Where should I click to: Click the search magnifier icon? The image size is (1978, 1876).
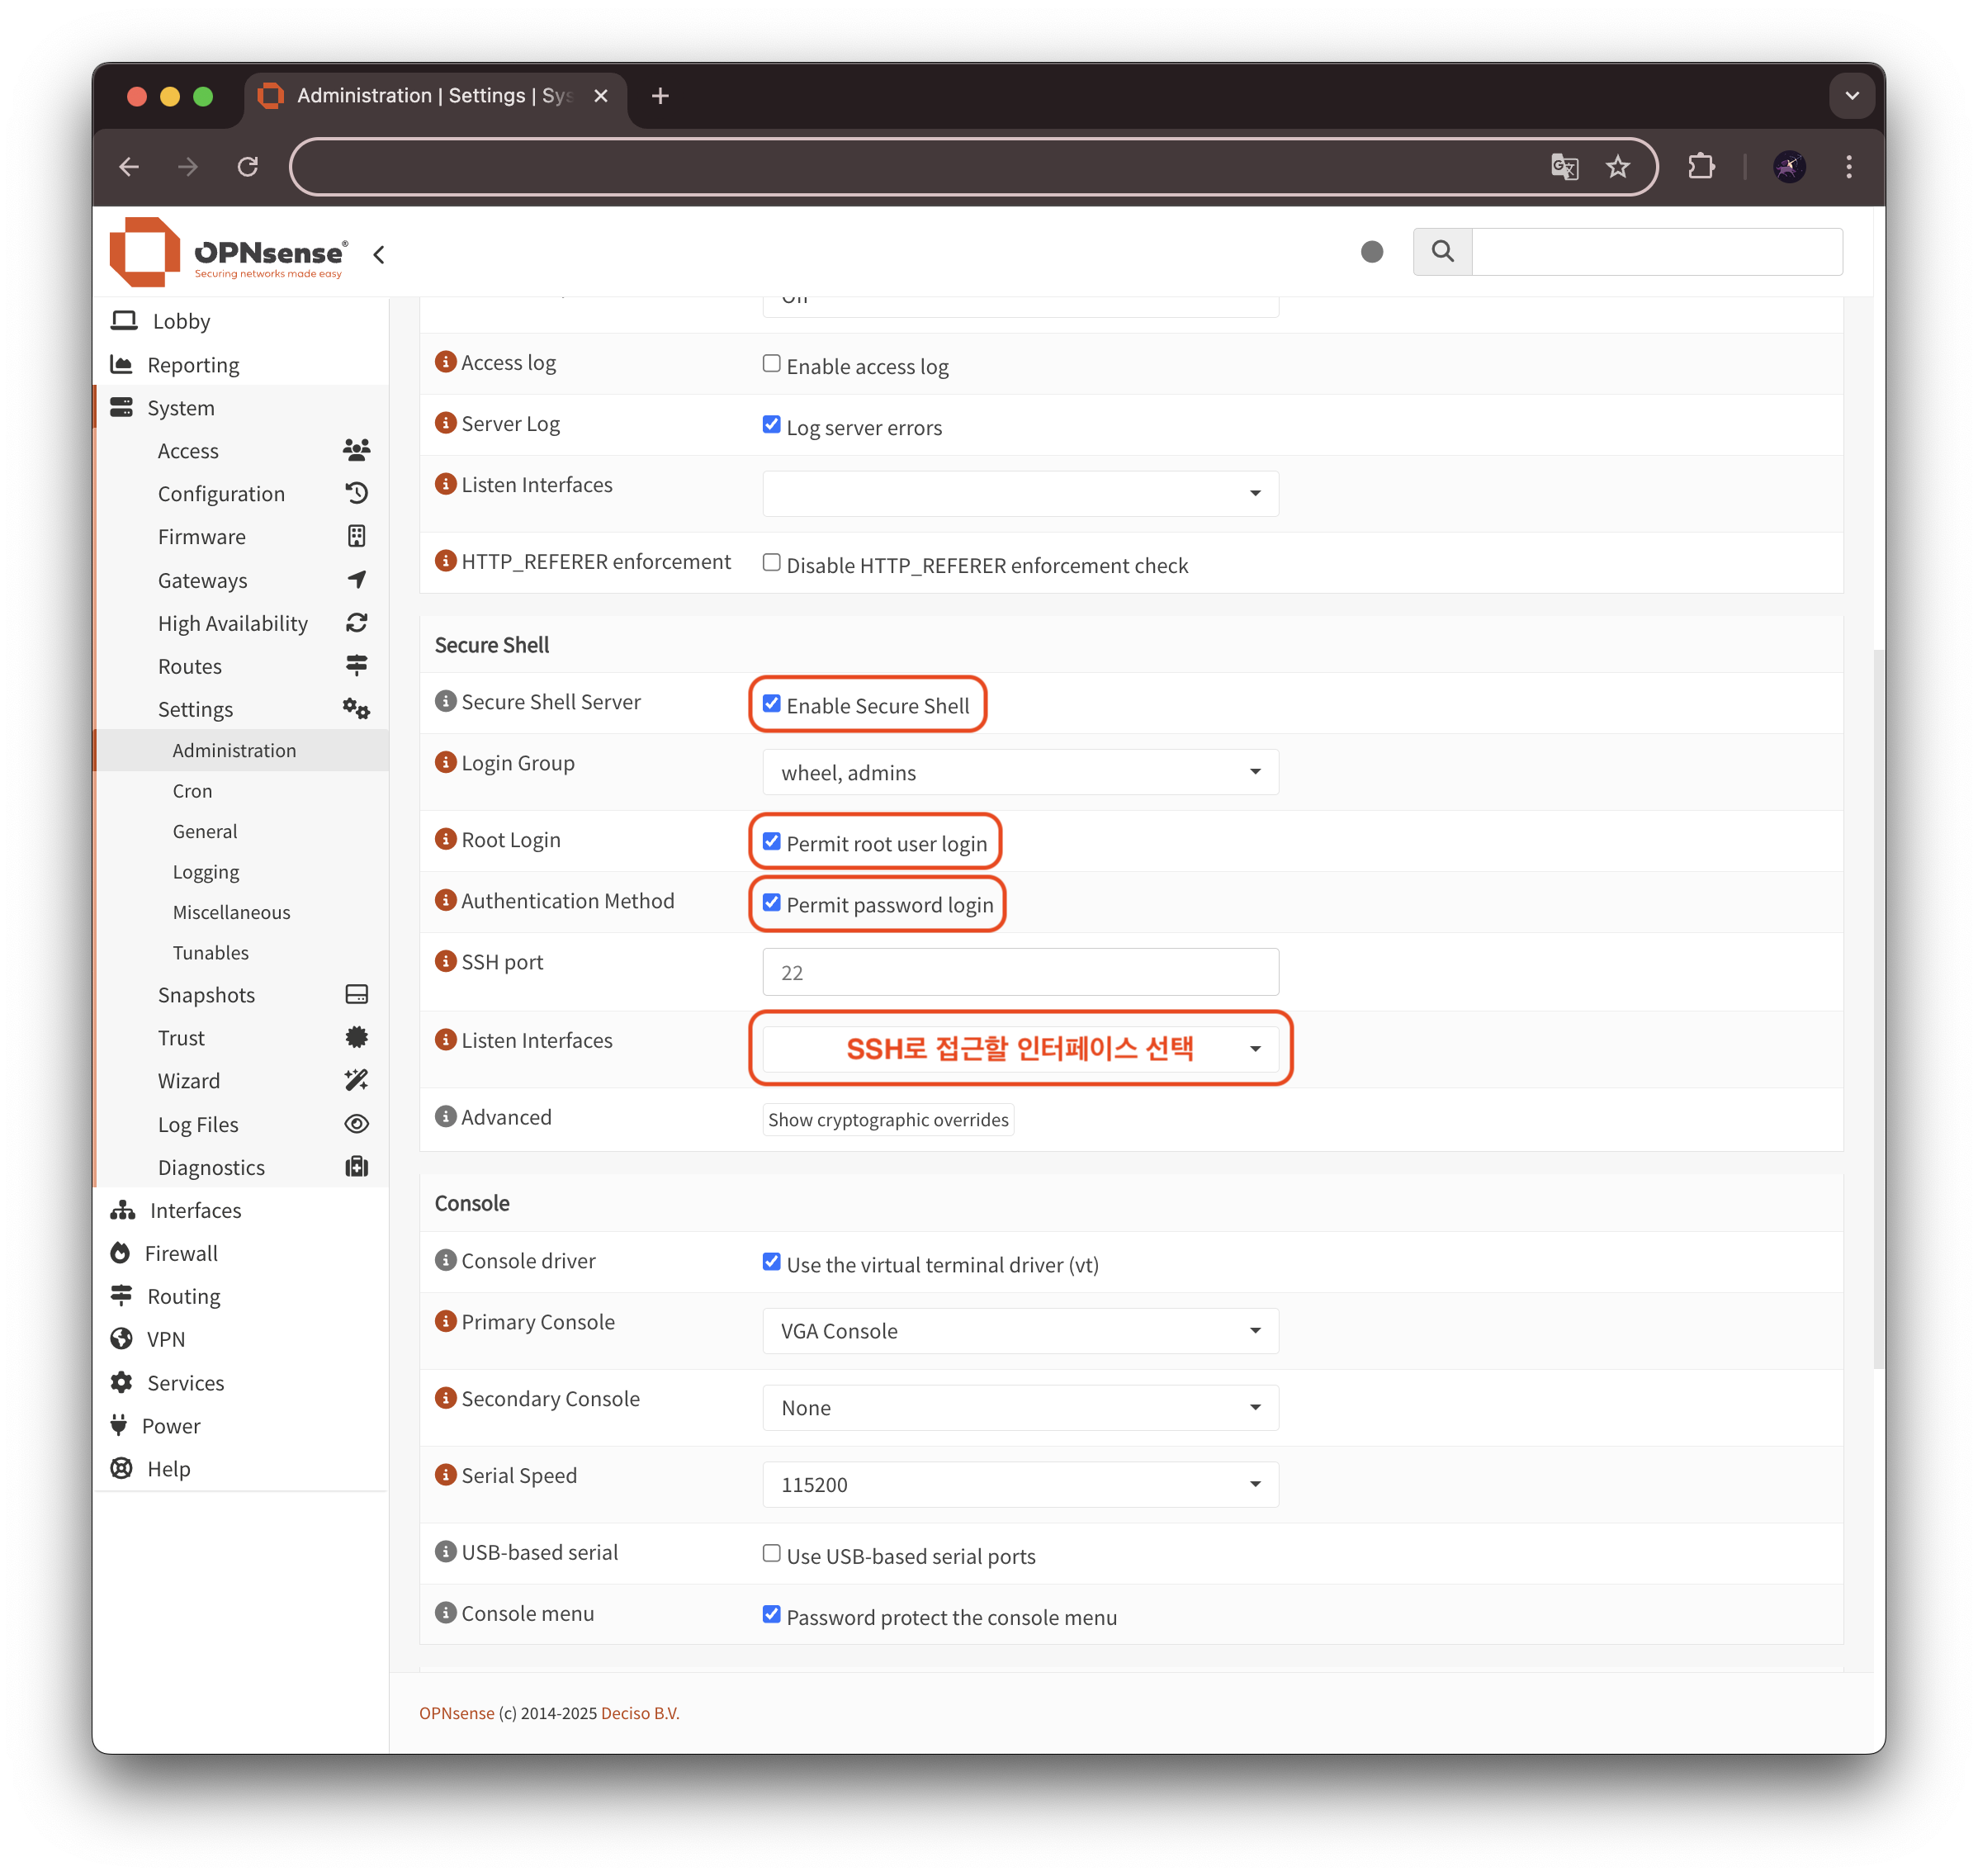[x=1442, y=251]
